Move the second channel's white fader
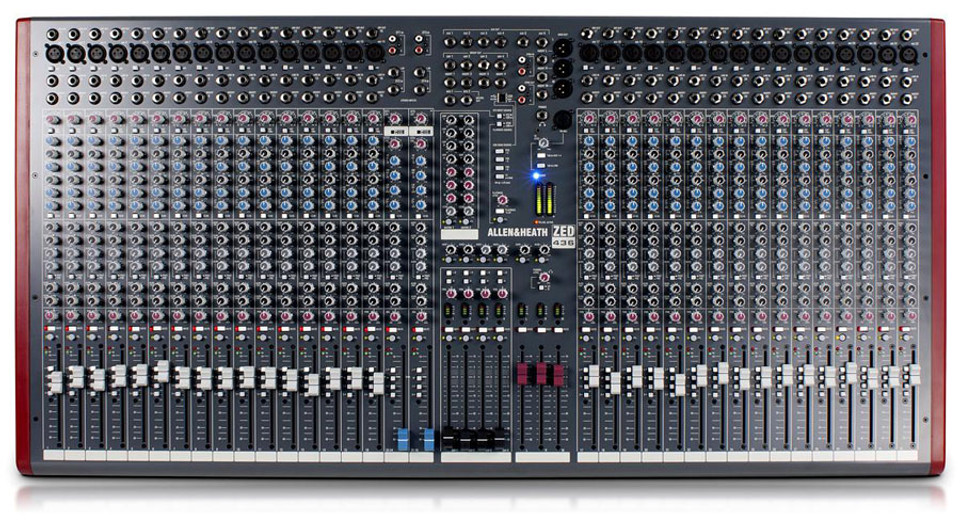 (76, 377)
